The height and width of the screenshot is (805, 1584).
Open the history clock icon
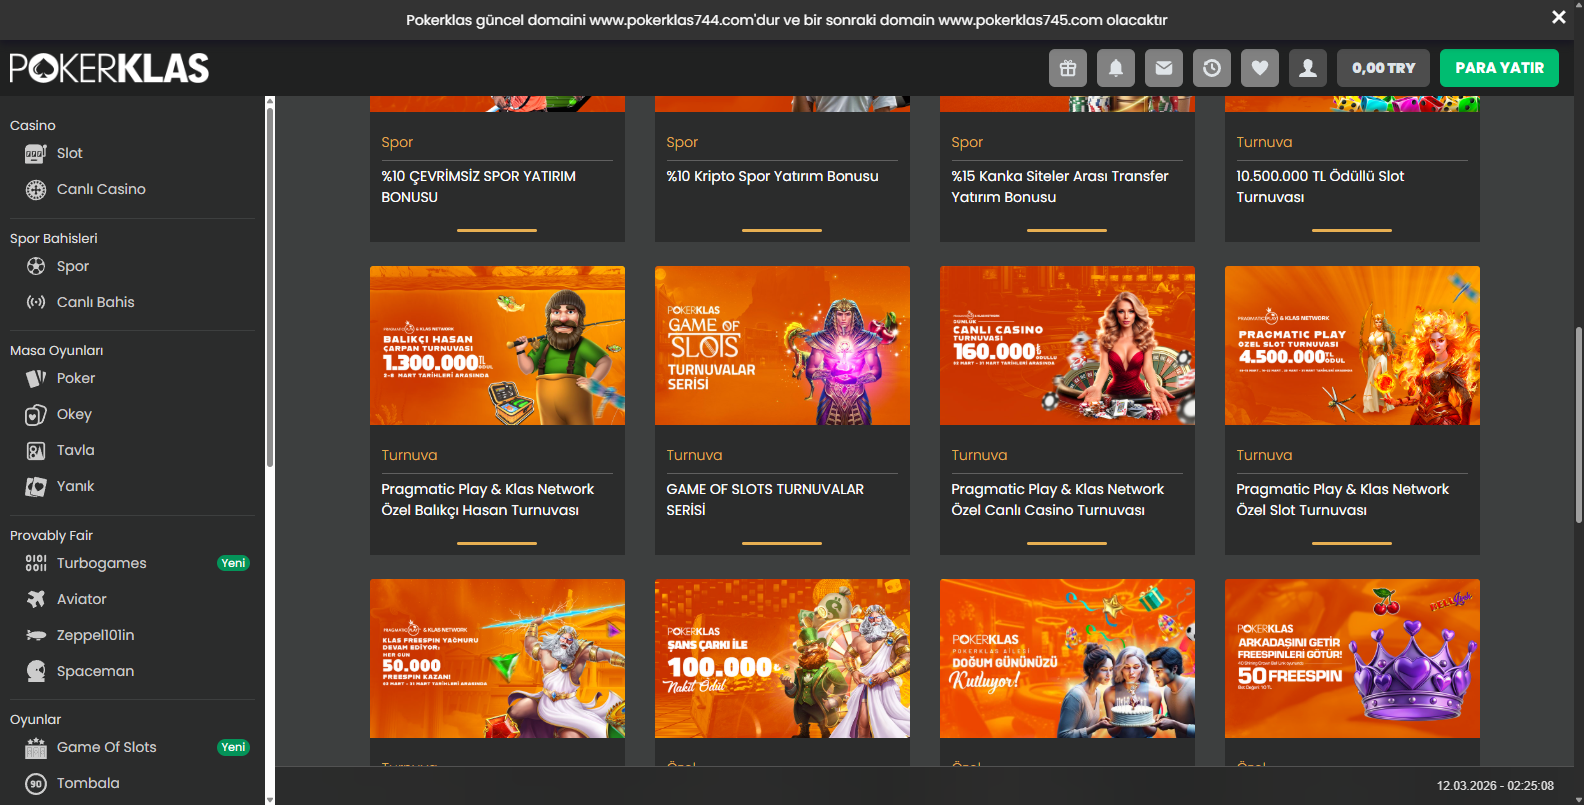pos(1212,68)
